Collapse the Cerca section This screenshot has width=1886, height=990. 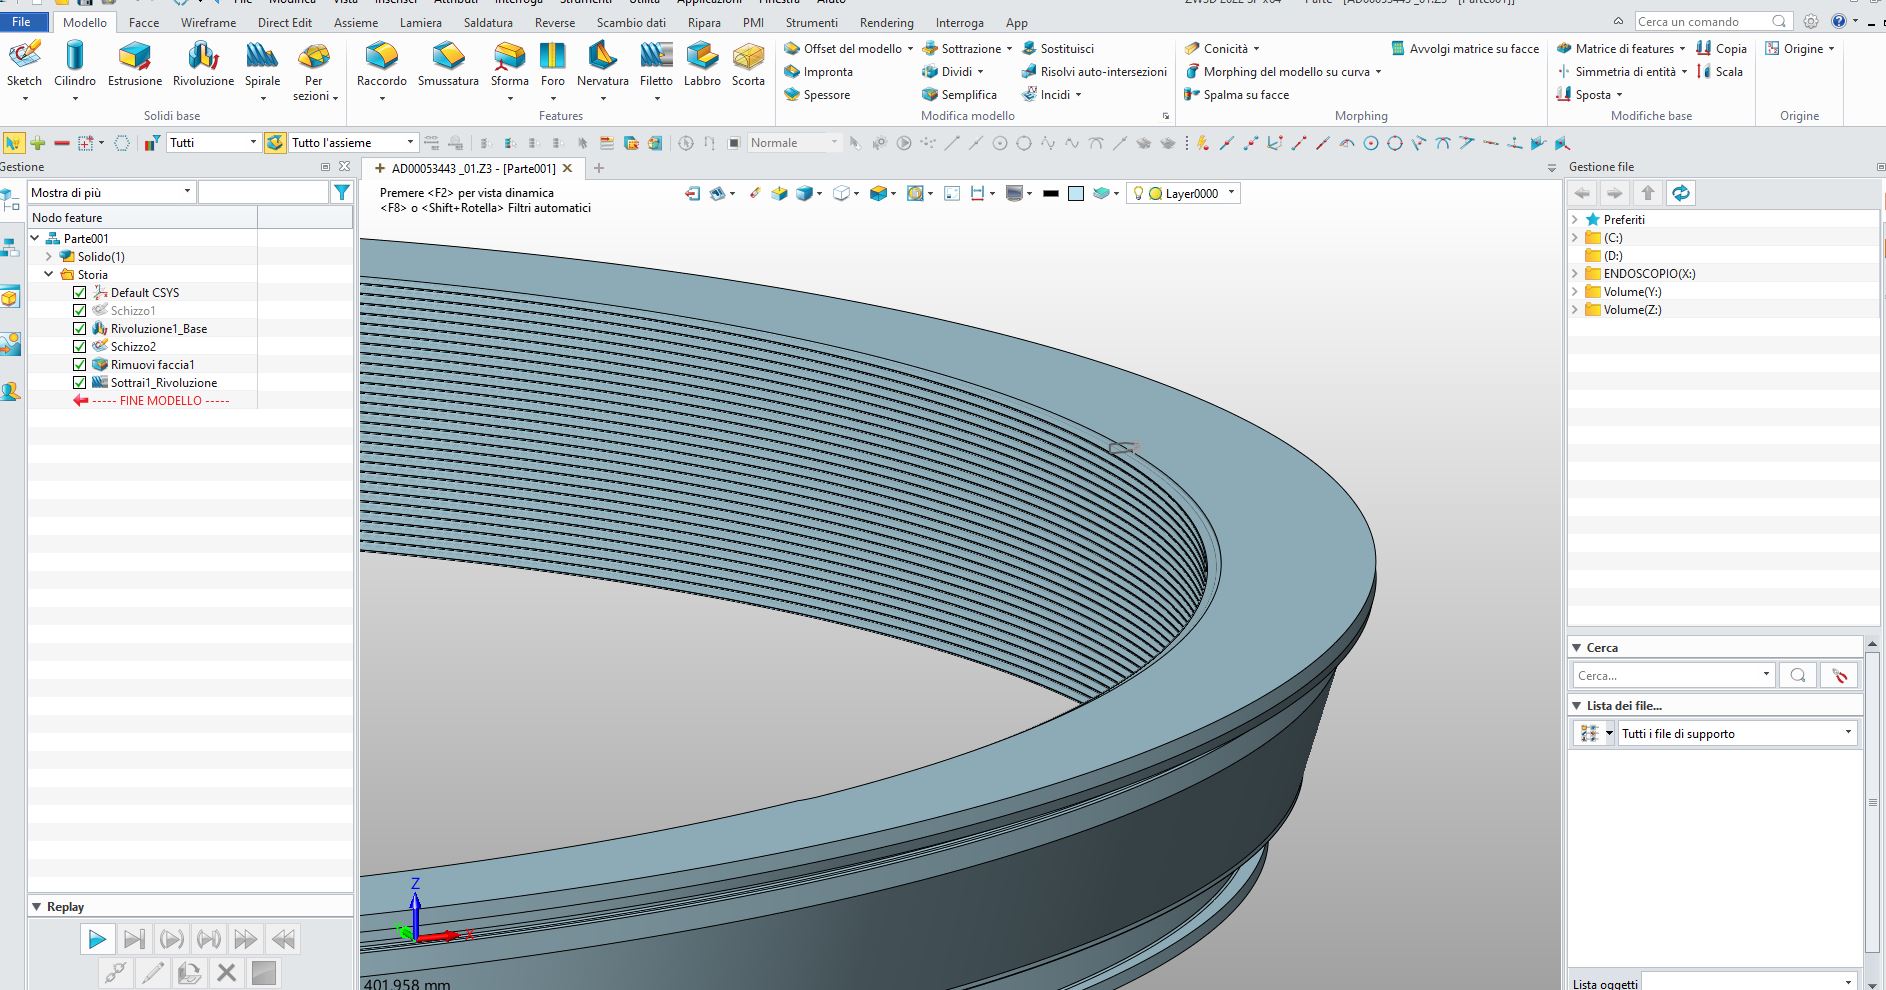point(1577,648)
